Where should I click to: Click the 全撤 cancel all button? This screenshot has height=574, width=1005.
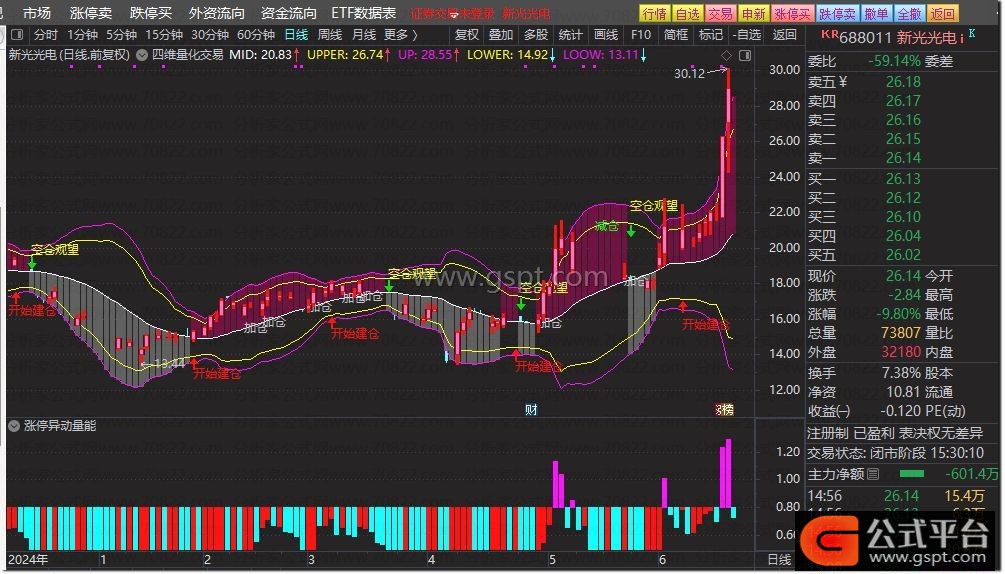coord(909,13)
